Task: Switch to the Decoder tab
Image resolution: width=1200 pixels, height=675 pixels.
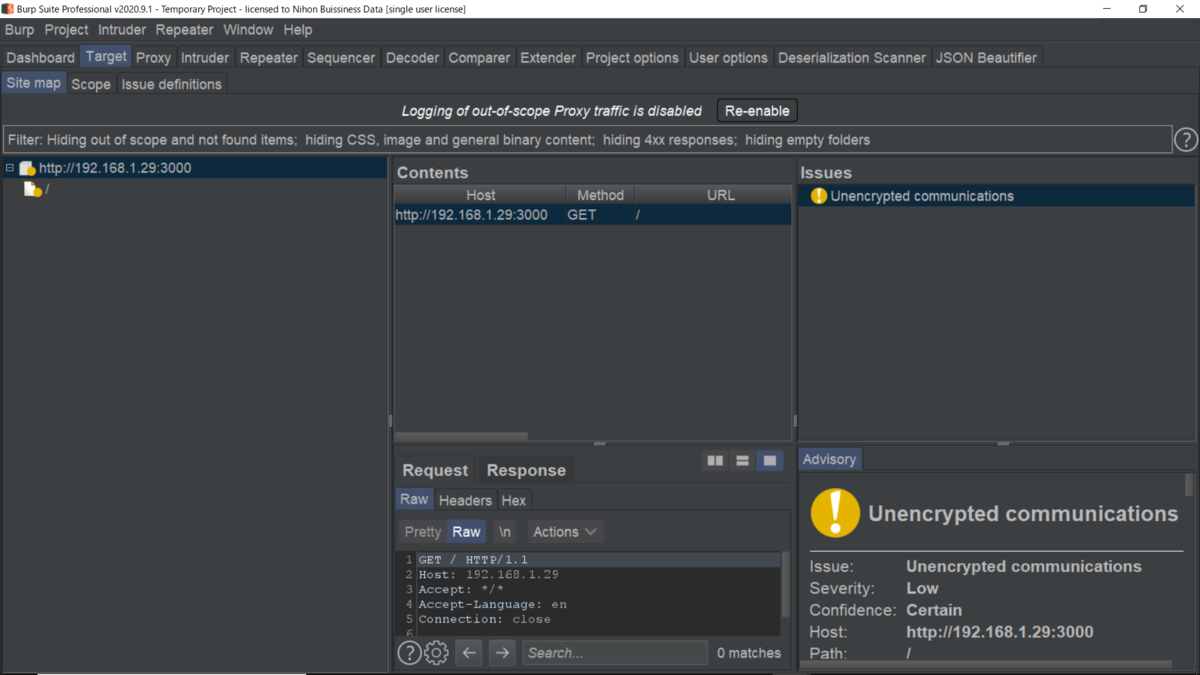Action: tap(413, 58)
